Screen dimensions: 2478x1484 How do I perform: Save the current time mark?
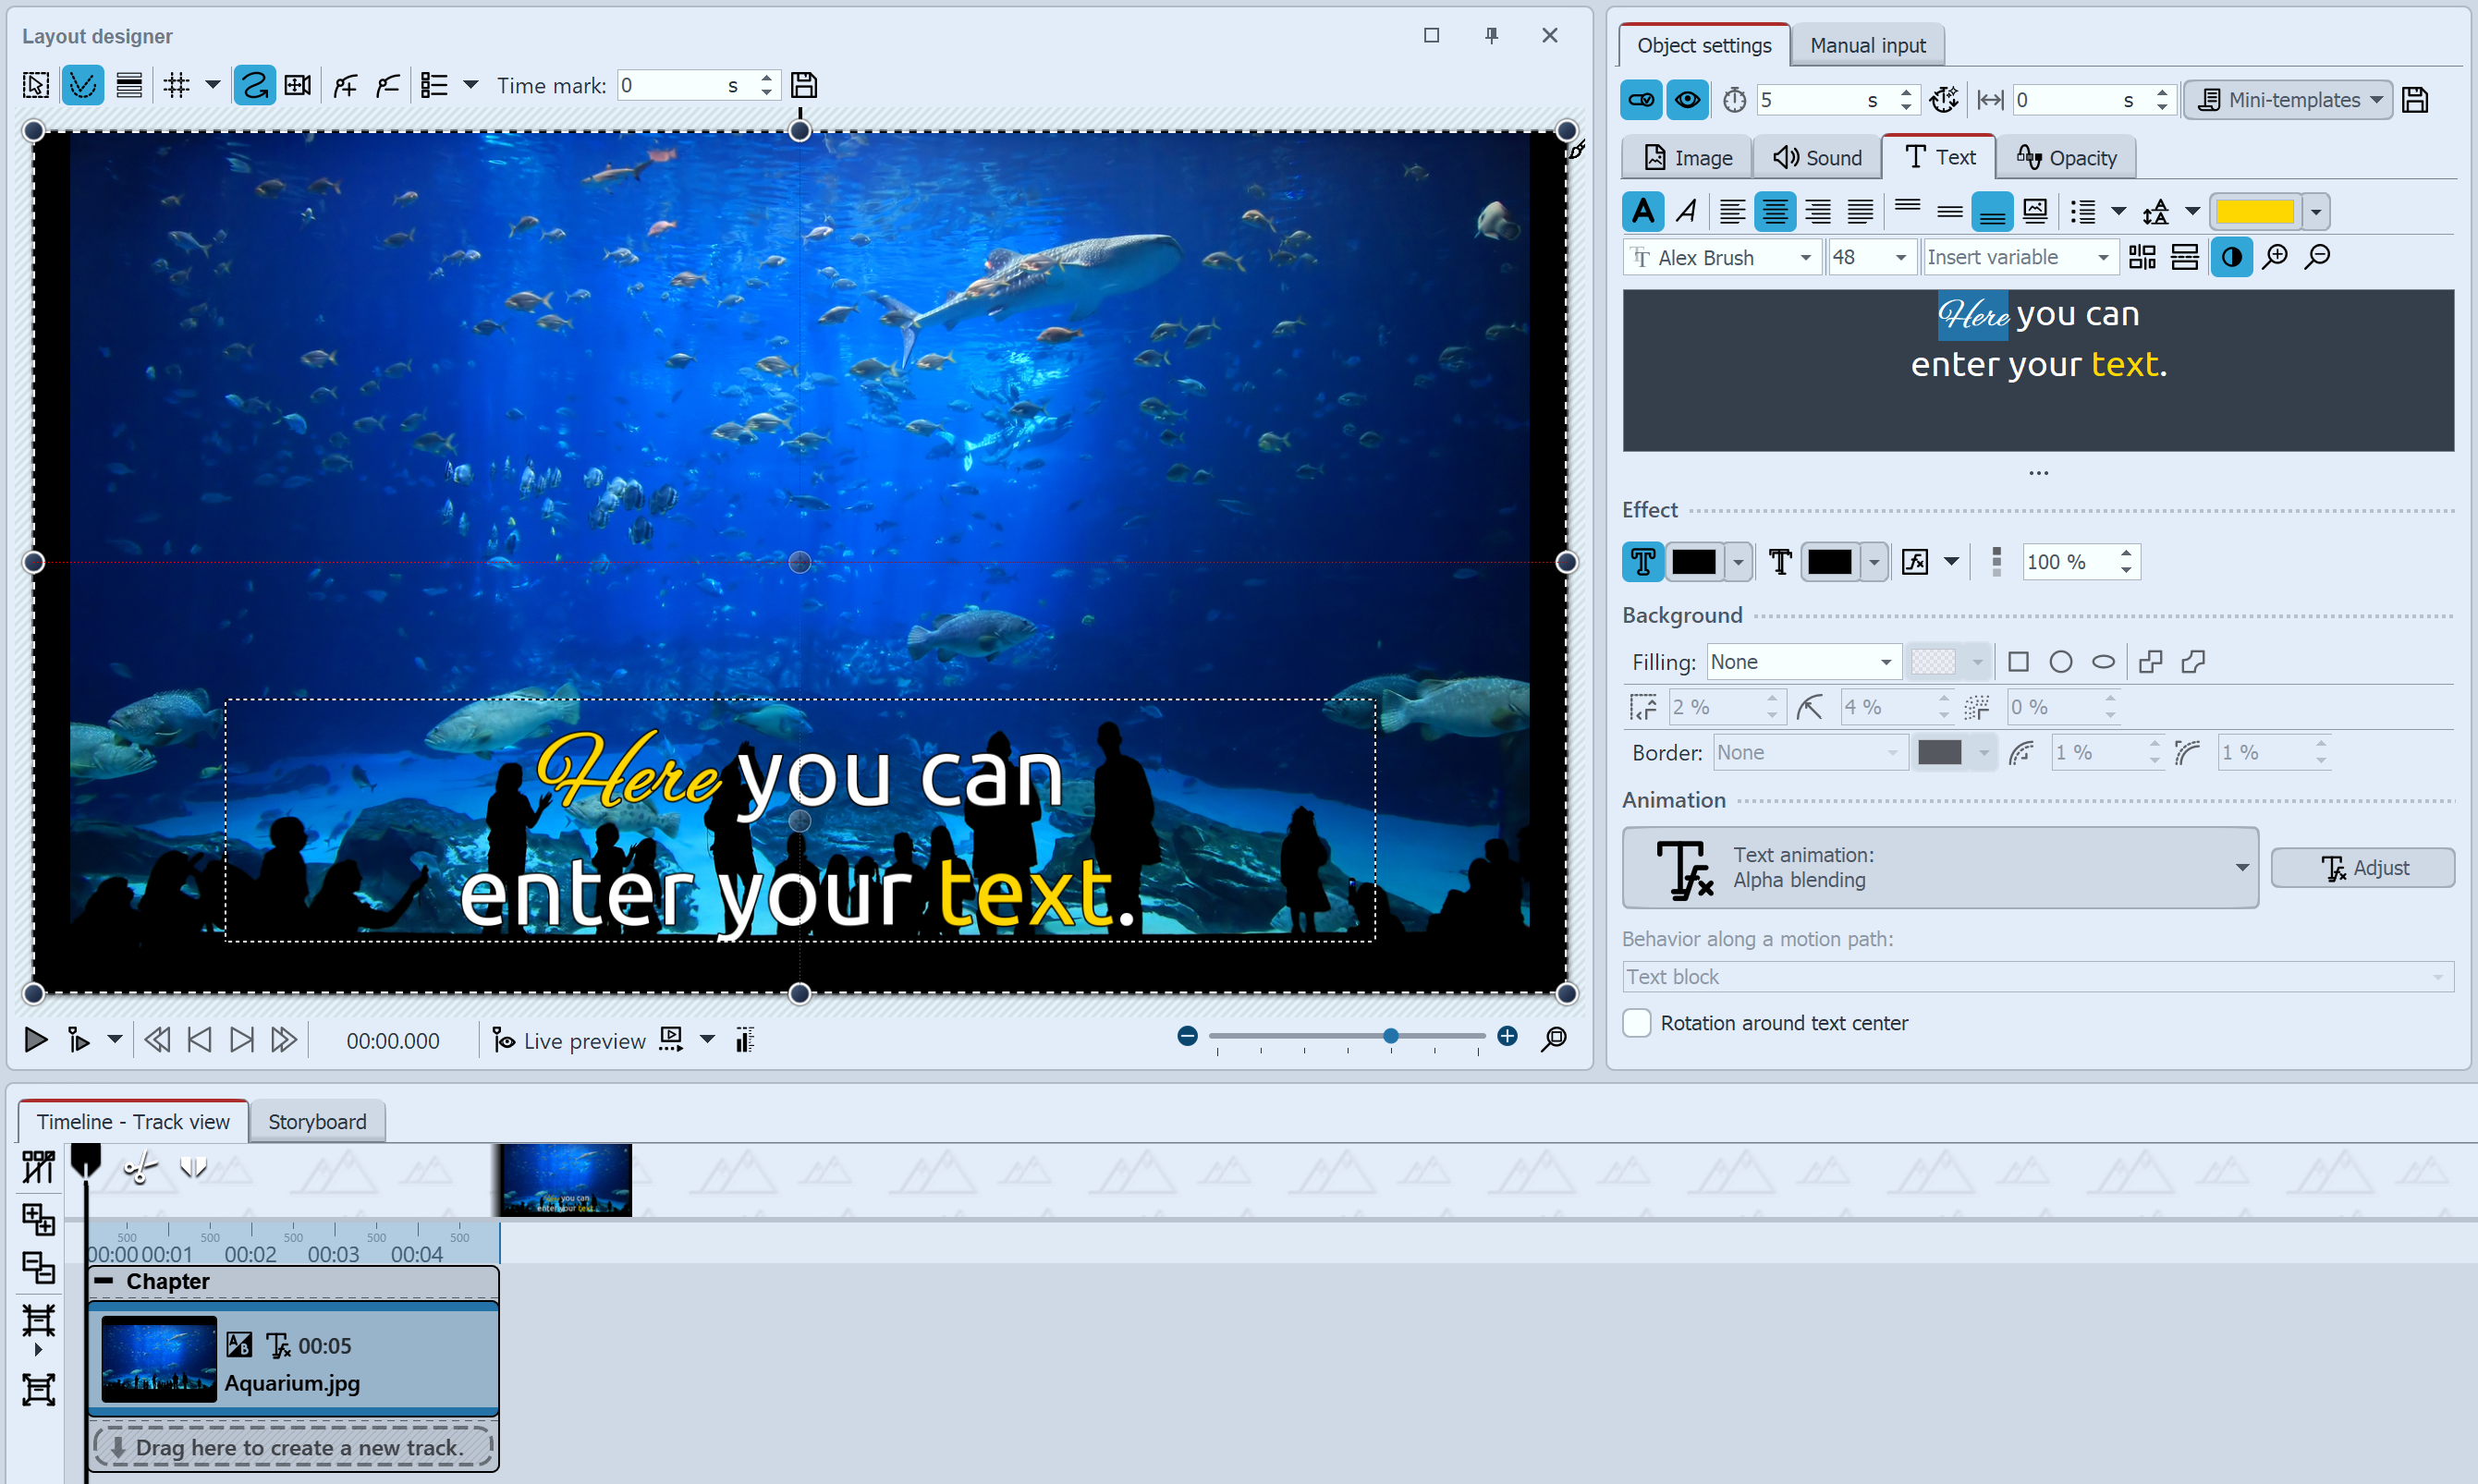[x=803, y=85]
